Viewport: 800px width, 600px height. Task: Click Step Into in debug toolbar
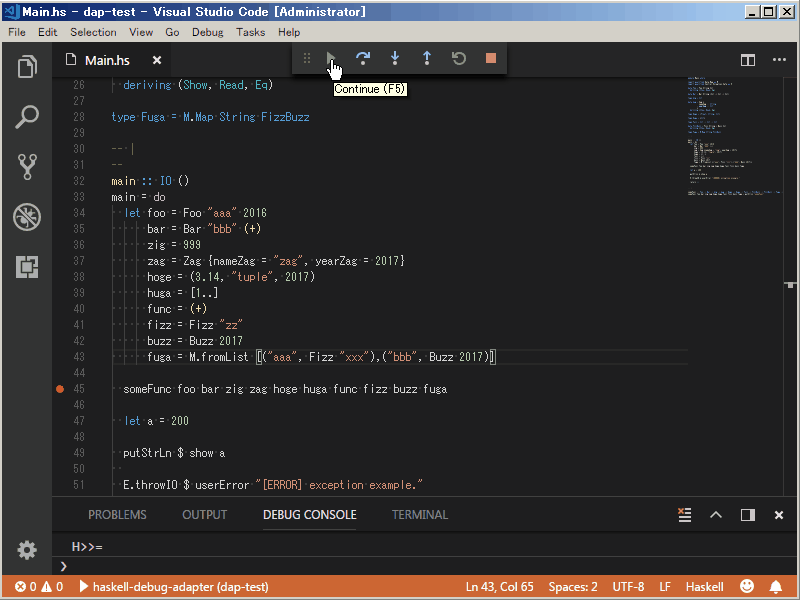pos(395,58)
